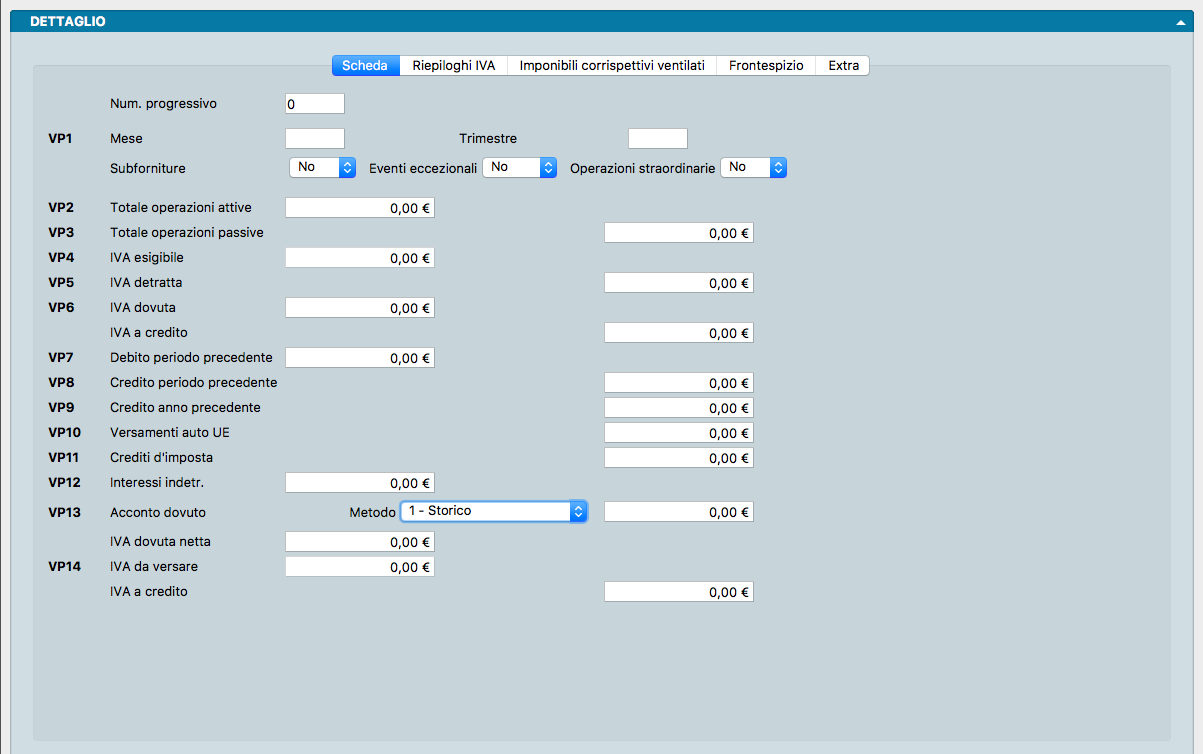Collapse the DETTAGLIO panel with header arrow

tap(1181, 22)
